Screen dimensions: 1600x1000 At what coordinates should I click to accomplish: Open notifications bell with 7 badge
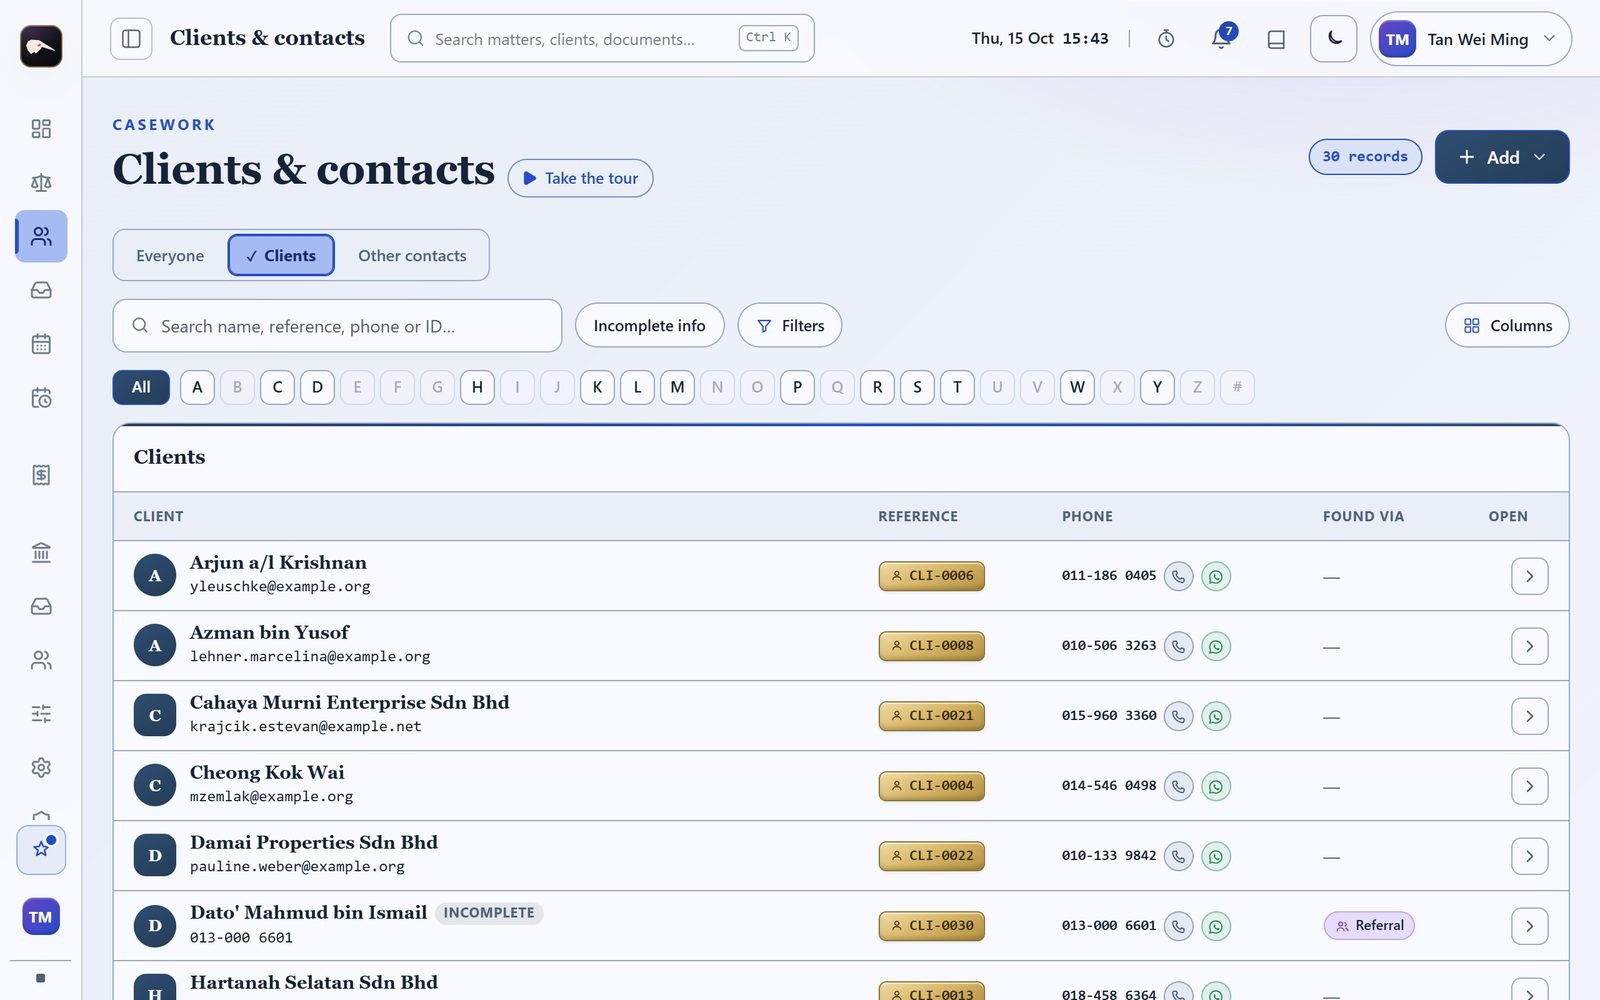(1221, 39)
